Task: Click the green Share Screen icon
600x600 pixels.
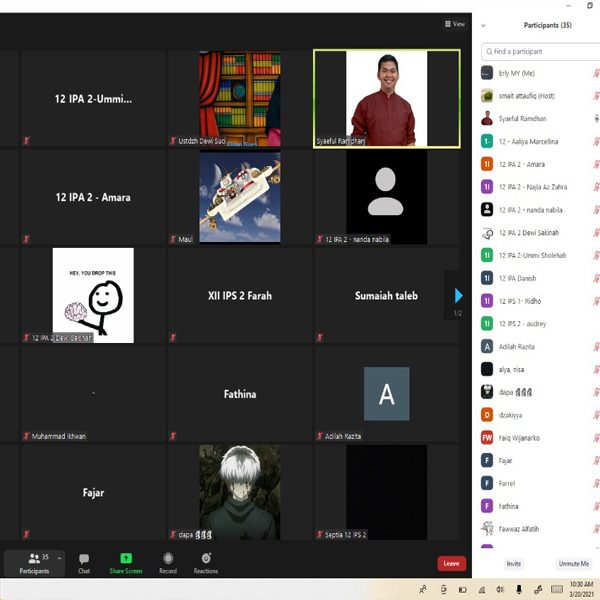Action: pyautogui.click(x=126, y=561)
